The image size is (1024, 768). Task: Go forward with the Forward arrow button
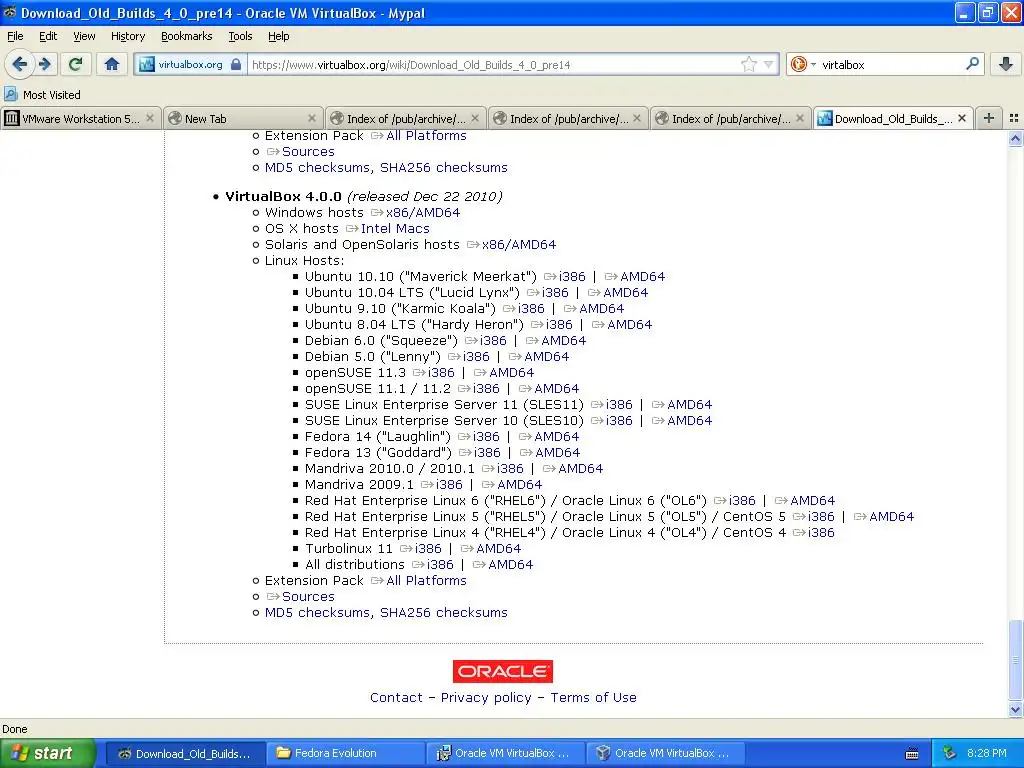45,64
